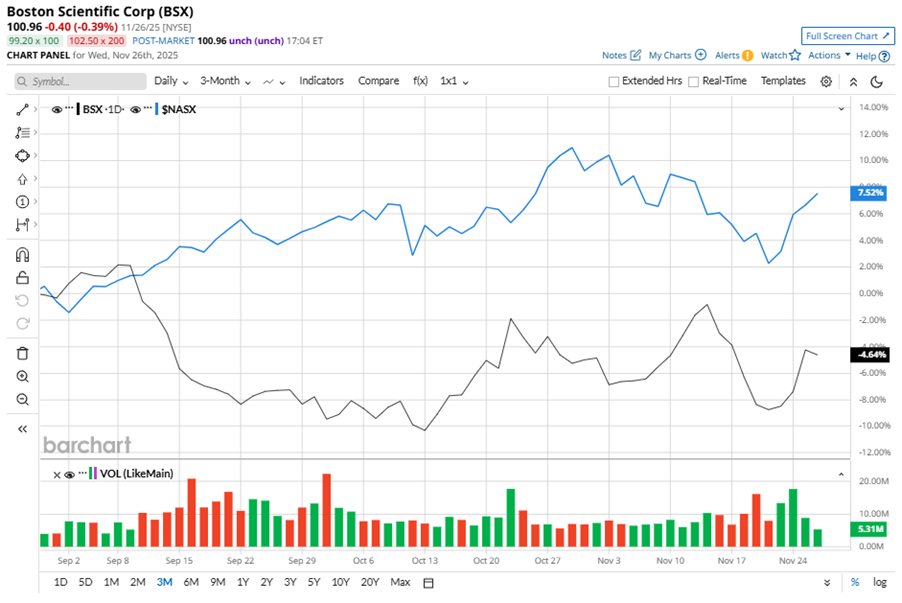Click the trash delete drawings icon
The height and width of the screenshot is (603, 902).
pos(22,353)
